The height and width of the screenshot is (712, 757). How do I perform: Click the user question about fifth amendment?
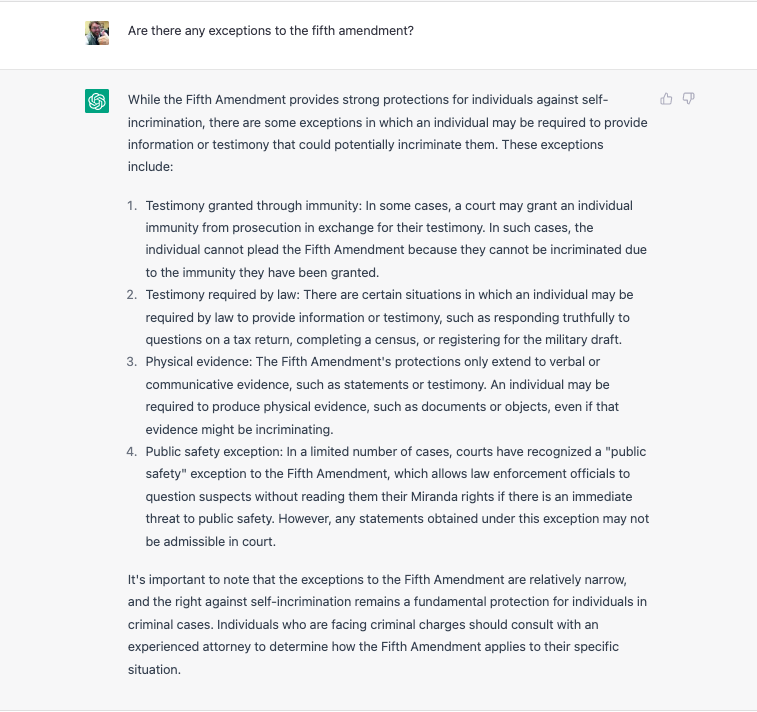coord(271,31)
